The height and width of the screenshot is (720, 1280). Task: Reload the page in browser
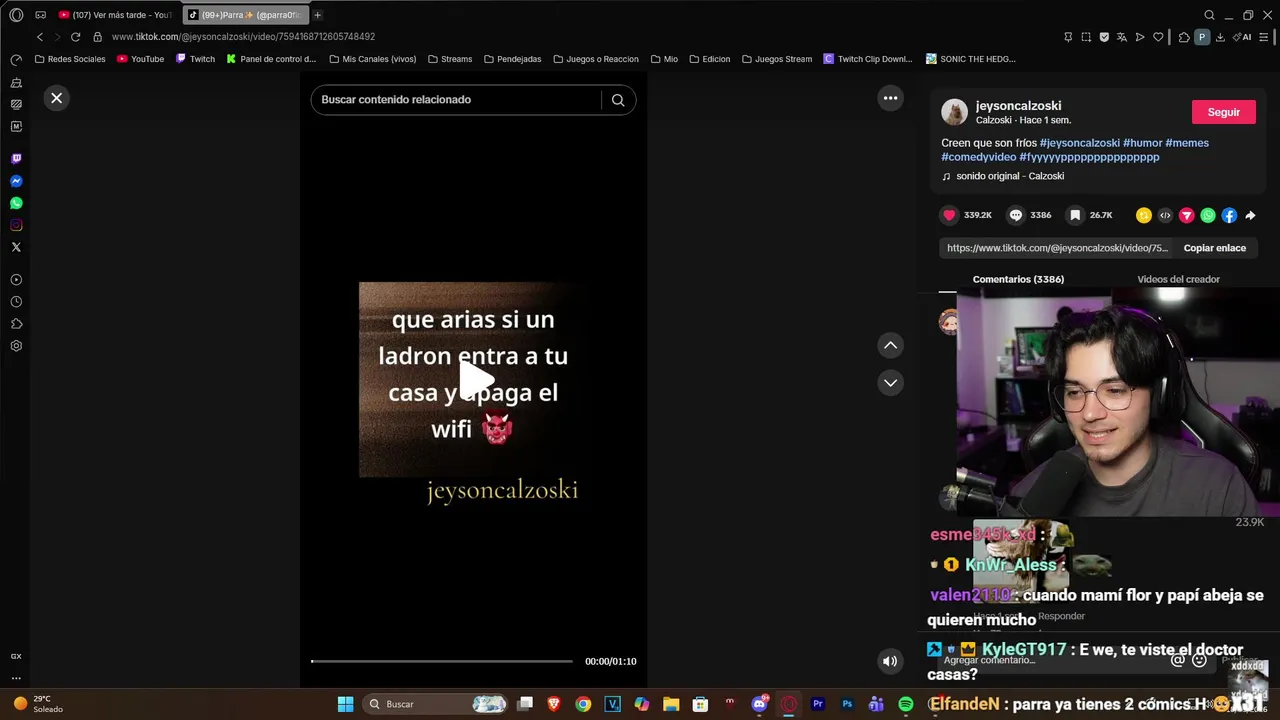[x=75, y=37]
